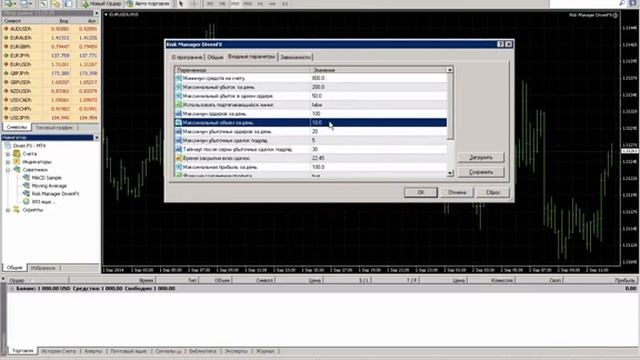Click icon of 'Минимум средств на счету' row
Screen dimensions: 640x360
click(178, 78)
